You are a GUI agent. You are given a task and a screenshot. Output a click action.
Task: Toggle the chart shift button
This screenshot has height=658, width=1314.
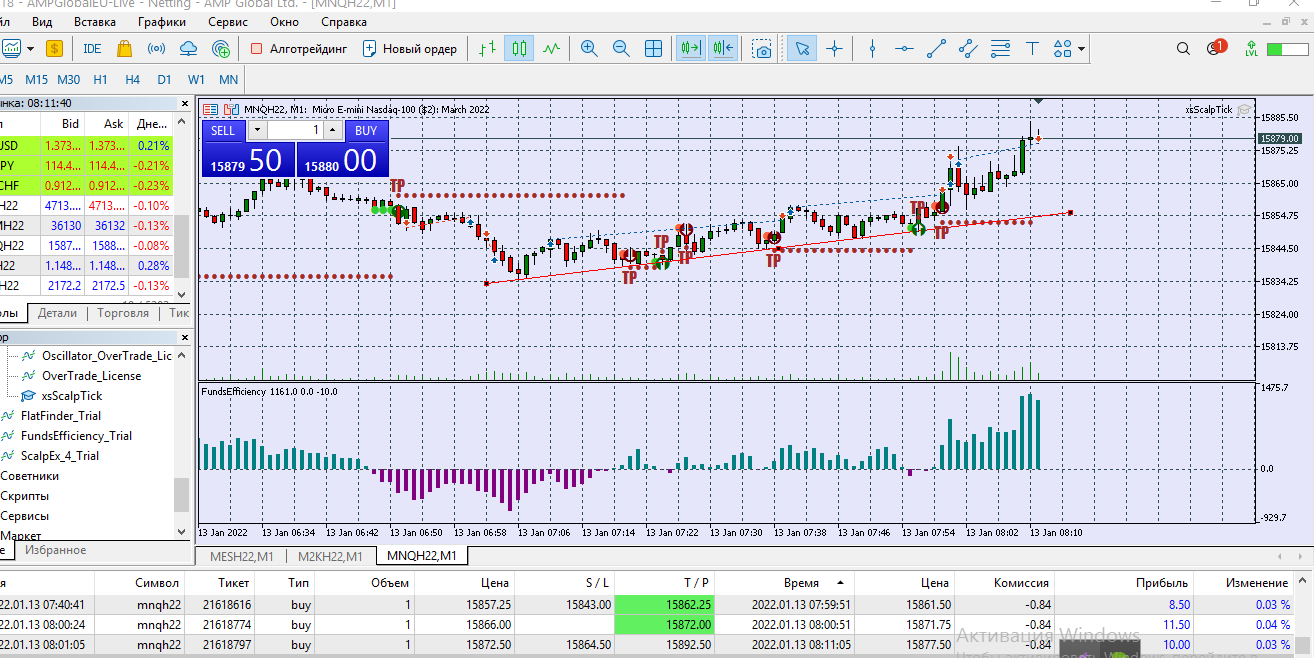click(722, 48)
